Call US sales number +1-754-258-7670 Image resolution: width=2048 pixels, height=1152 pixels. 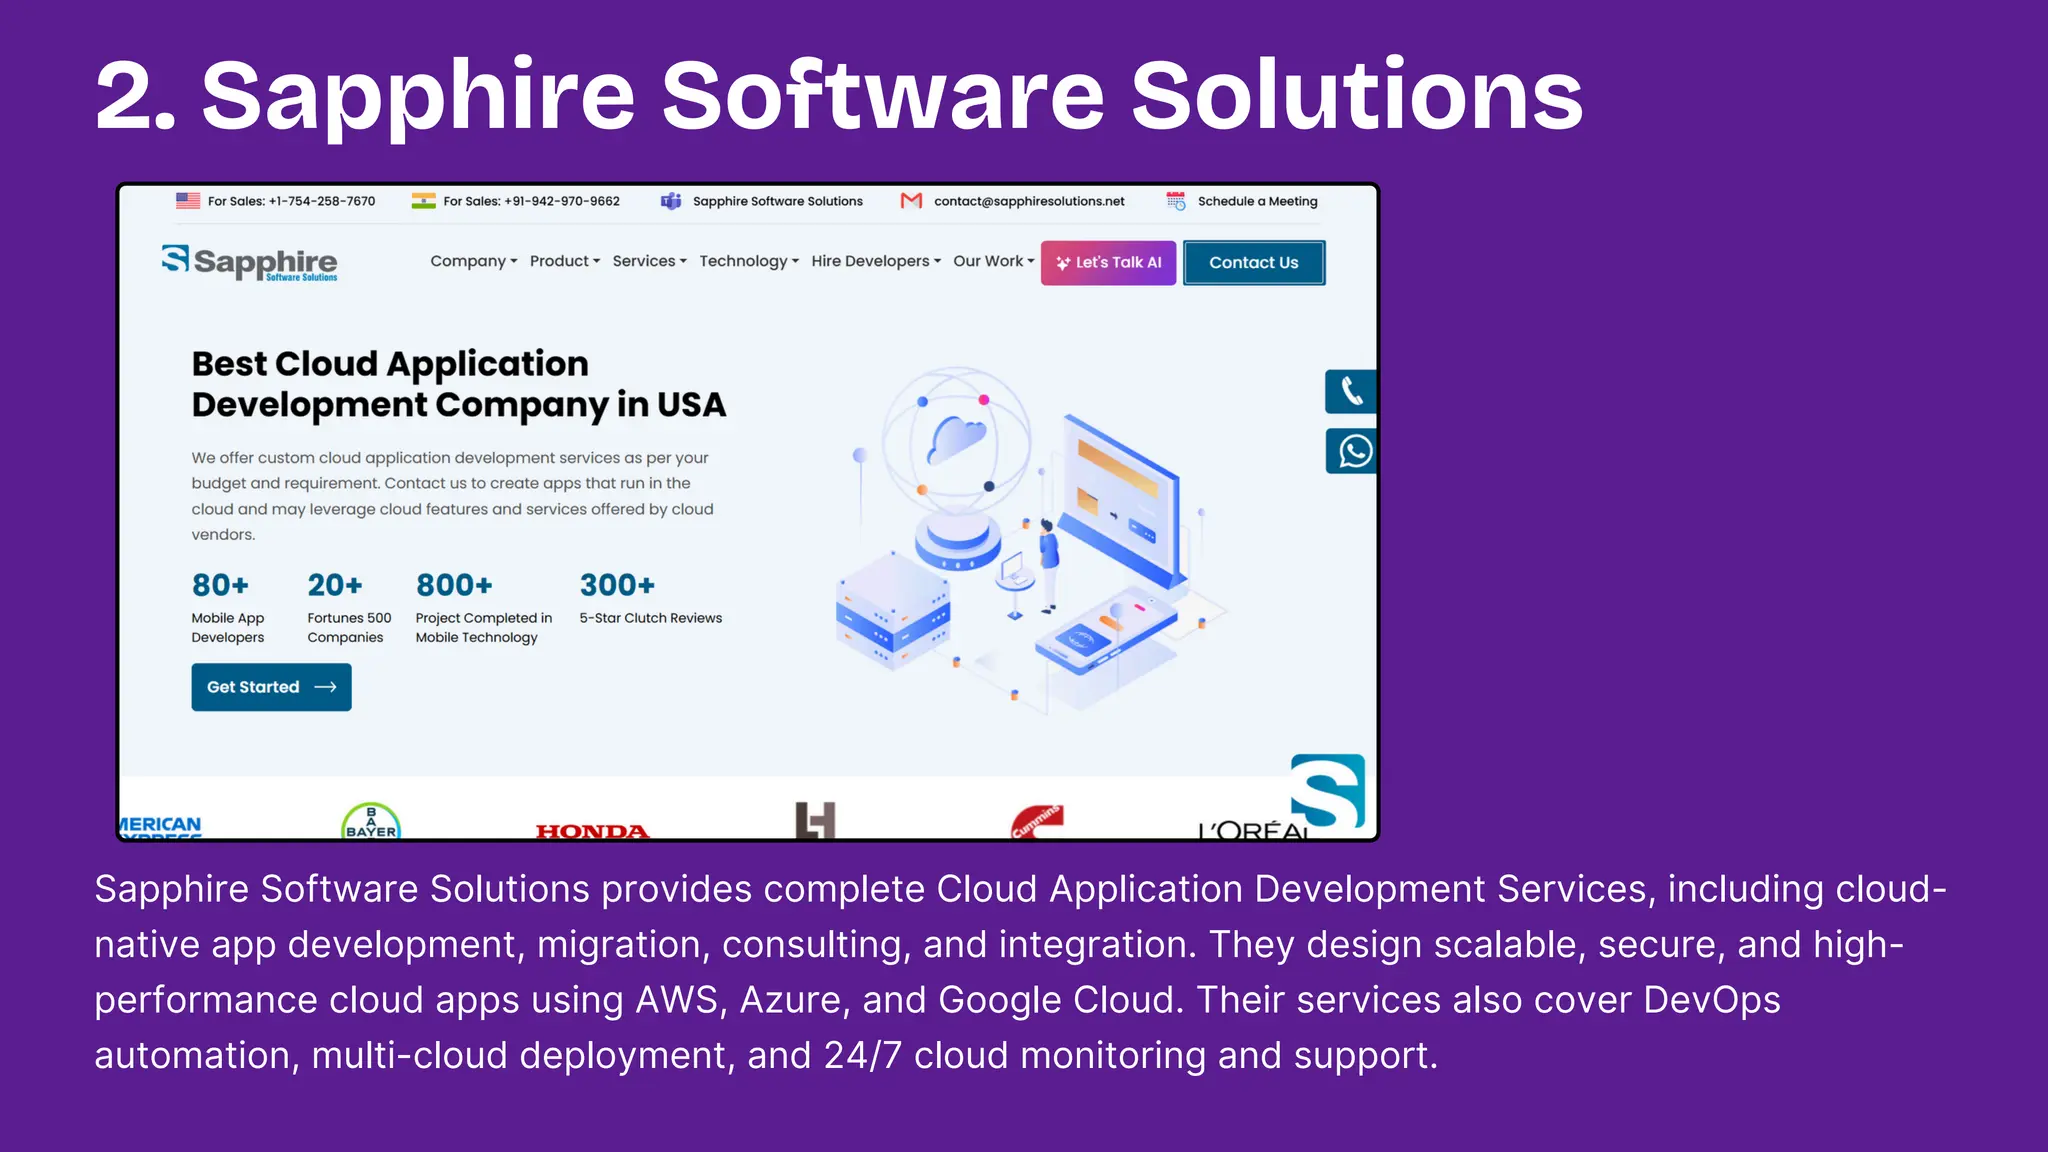click(292, 201)
